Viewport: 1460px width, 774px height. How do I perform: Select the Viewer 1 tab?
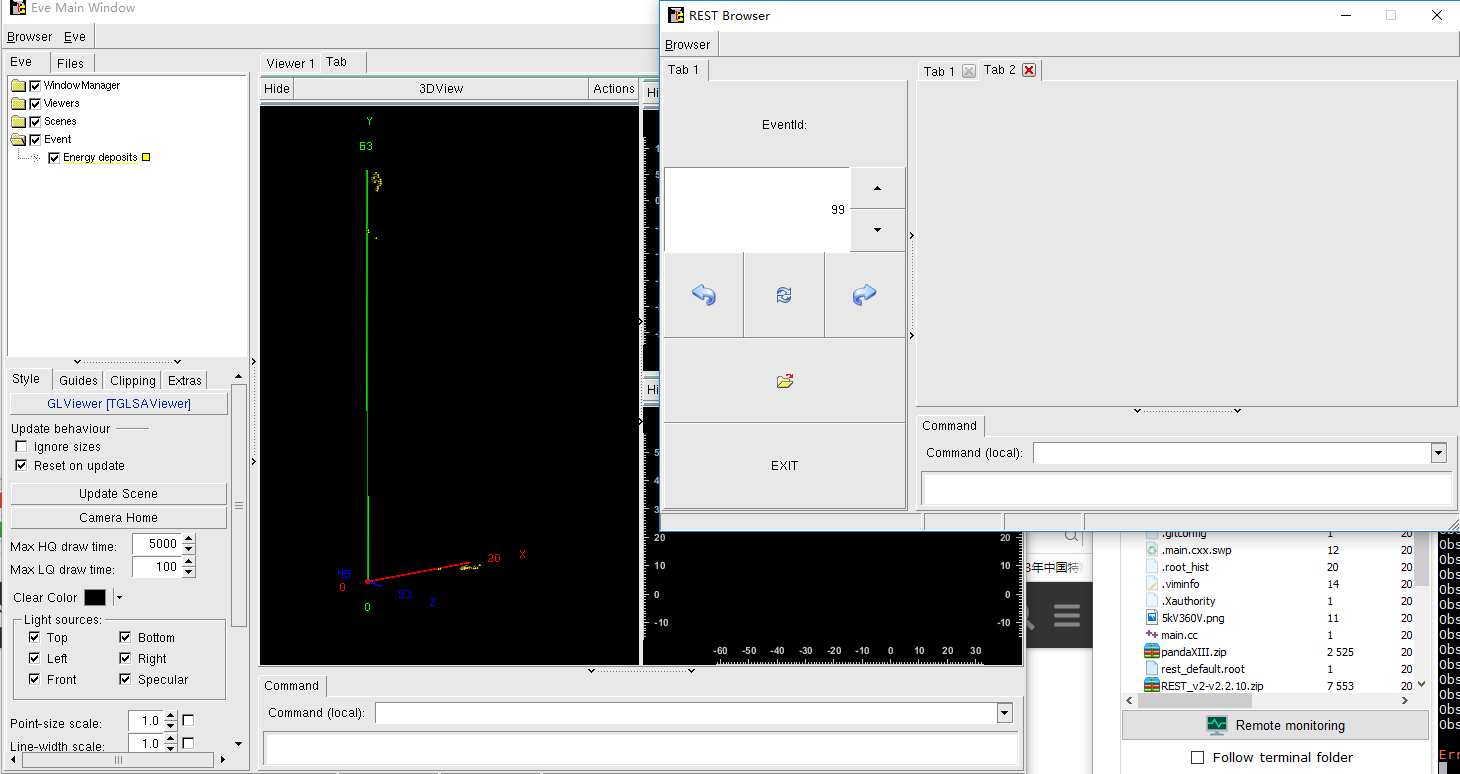click(x=290, y=63)
